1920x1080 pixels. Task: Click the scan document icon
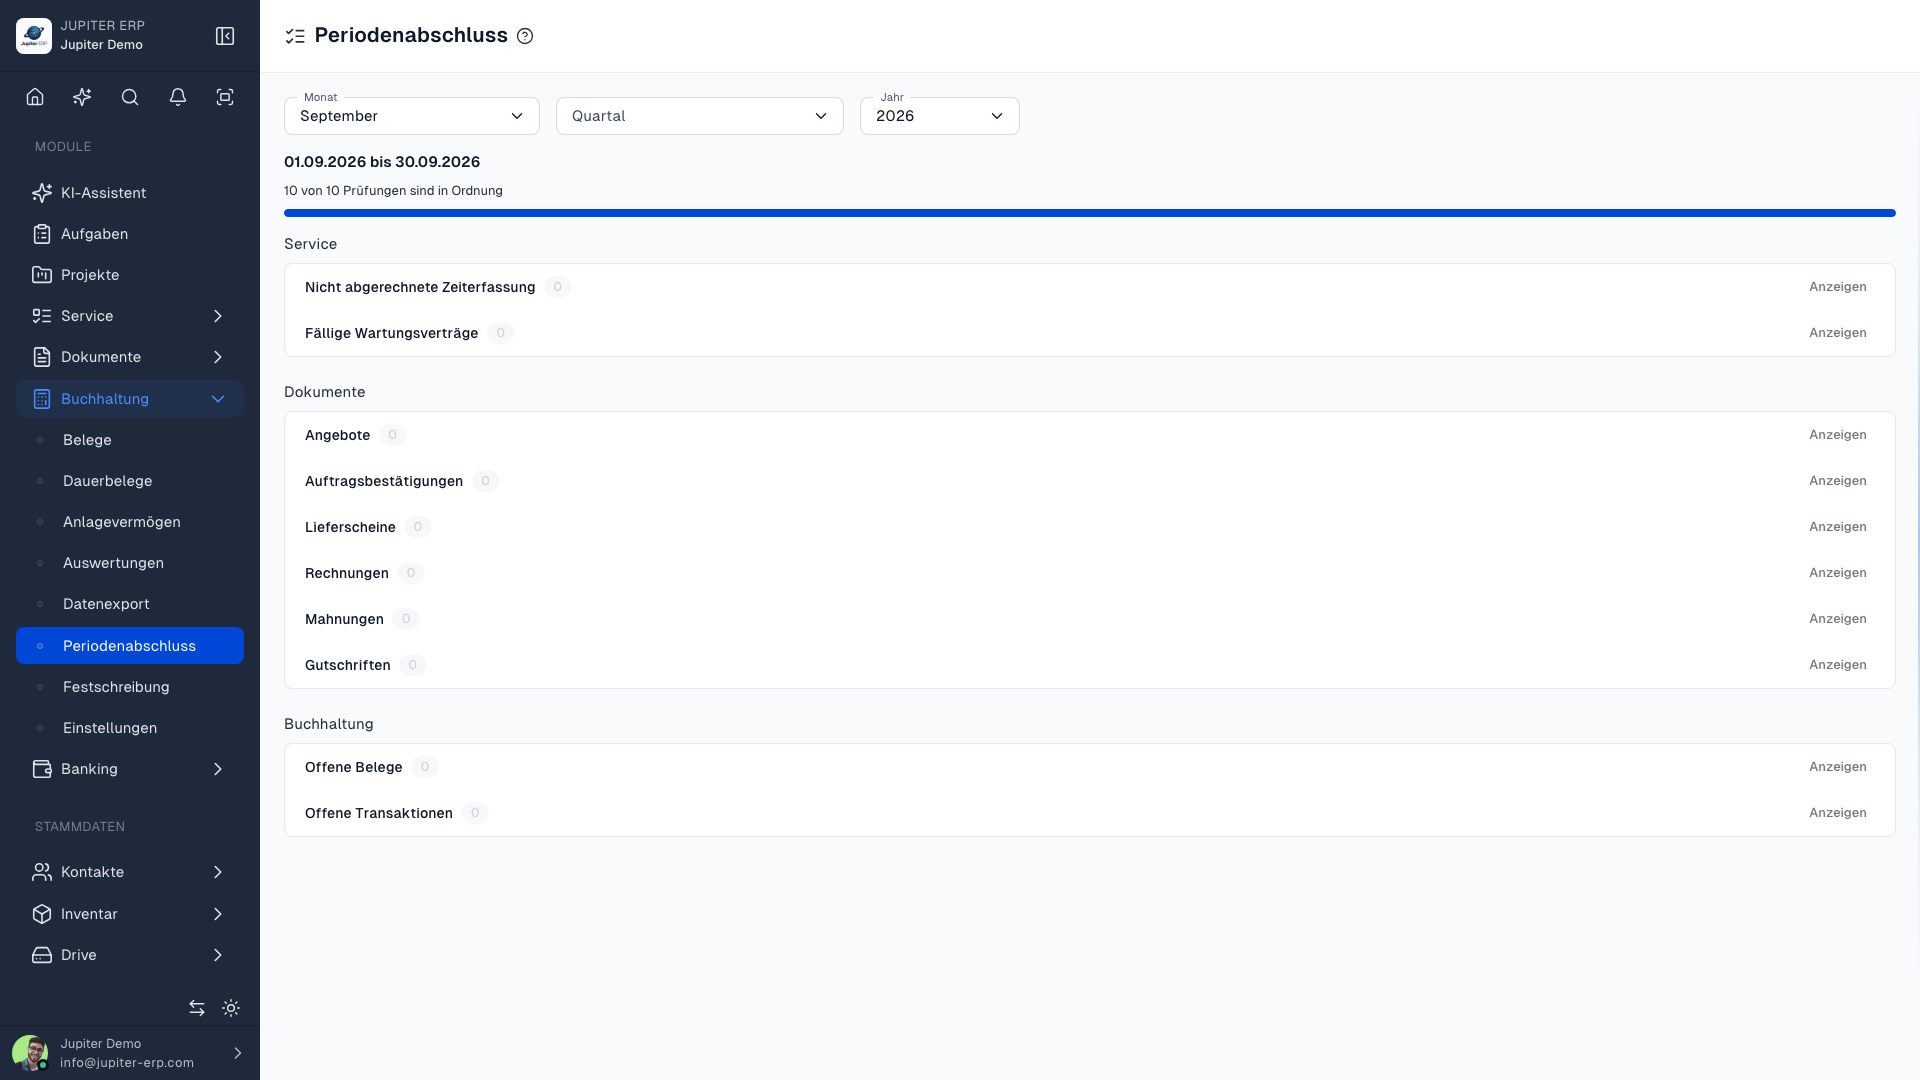225,97
